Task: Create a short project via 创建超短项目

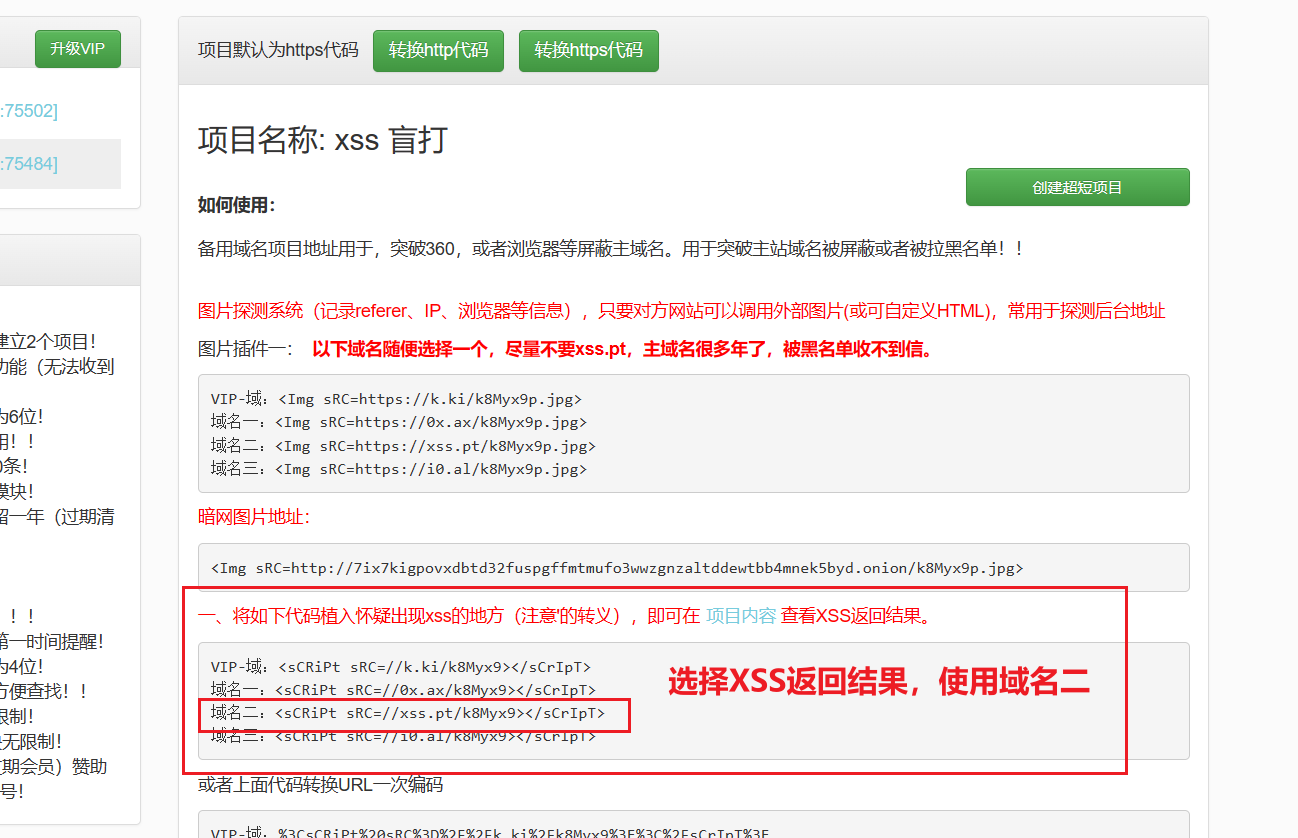Action: pos(1077,187)
